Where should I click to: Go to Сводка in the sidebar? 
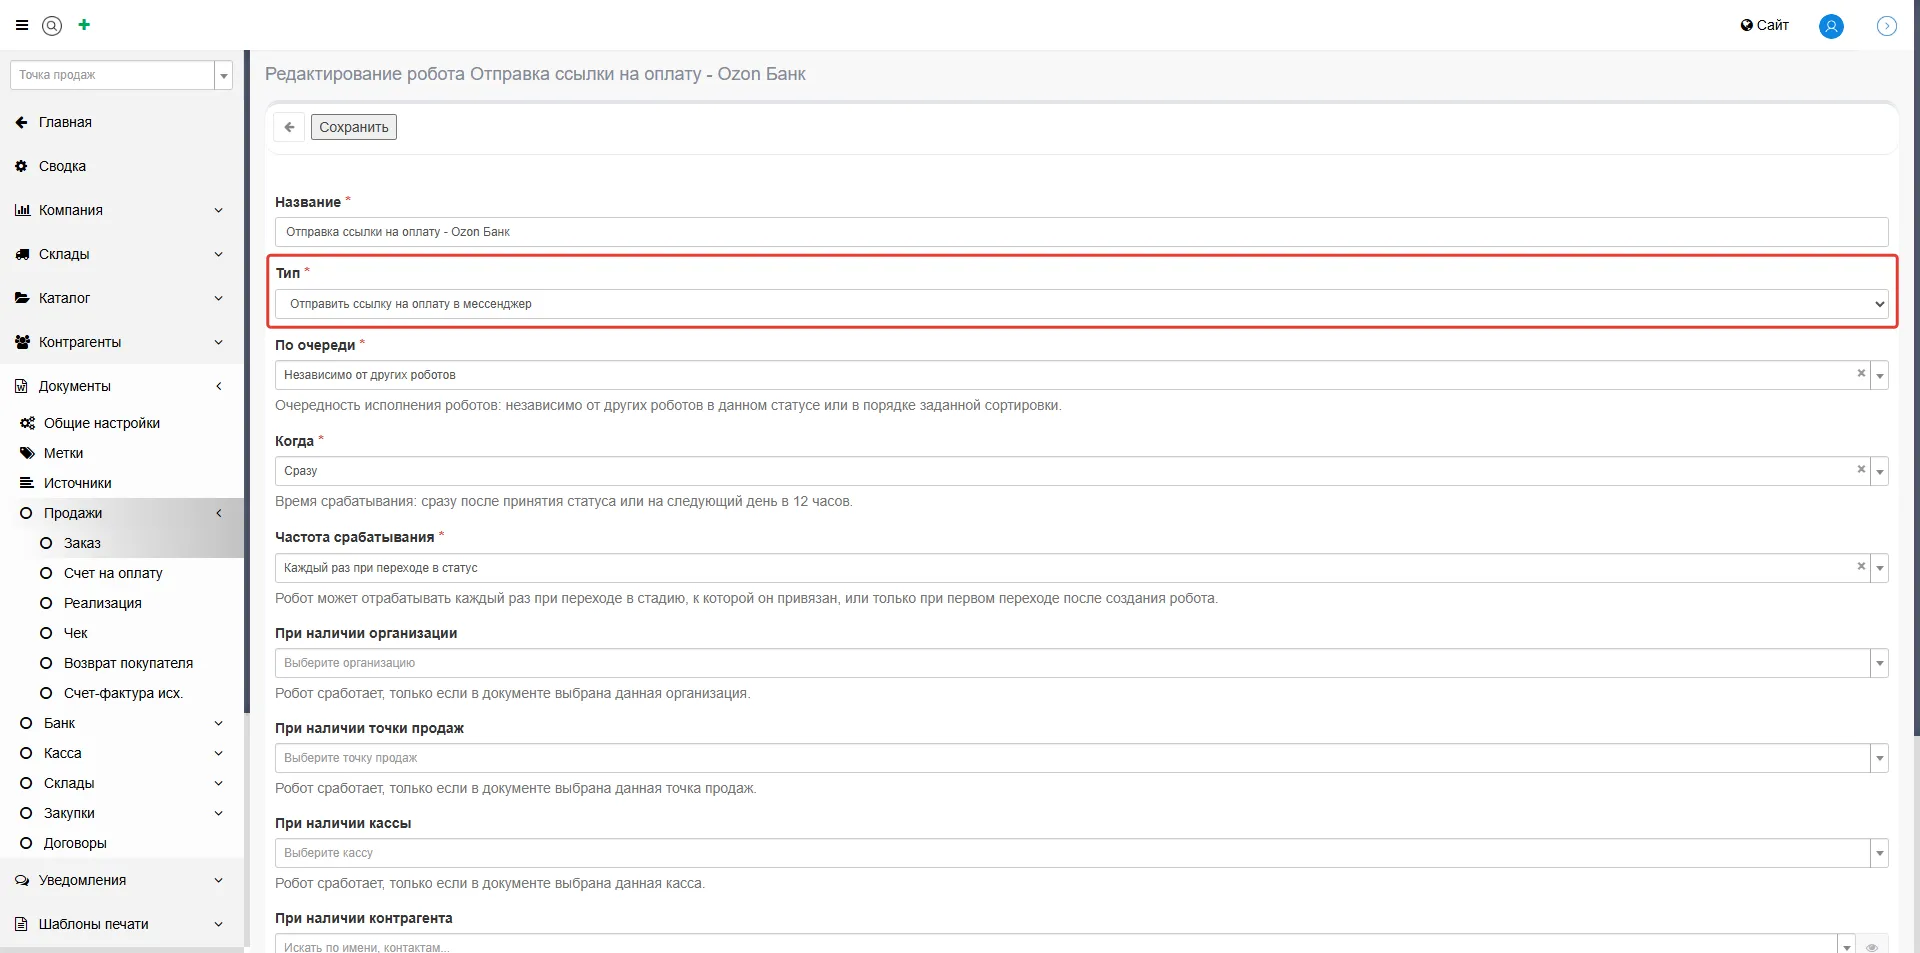[62, 166]
